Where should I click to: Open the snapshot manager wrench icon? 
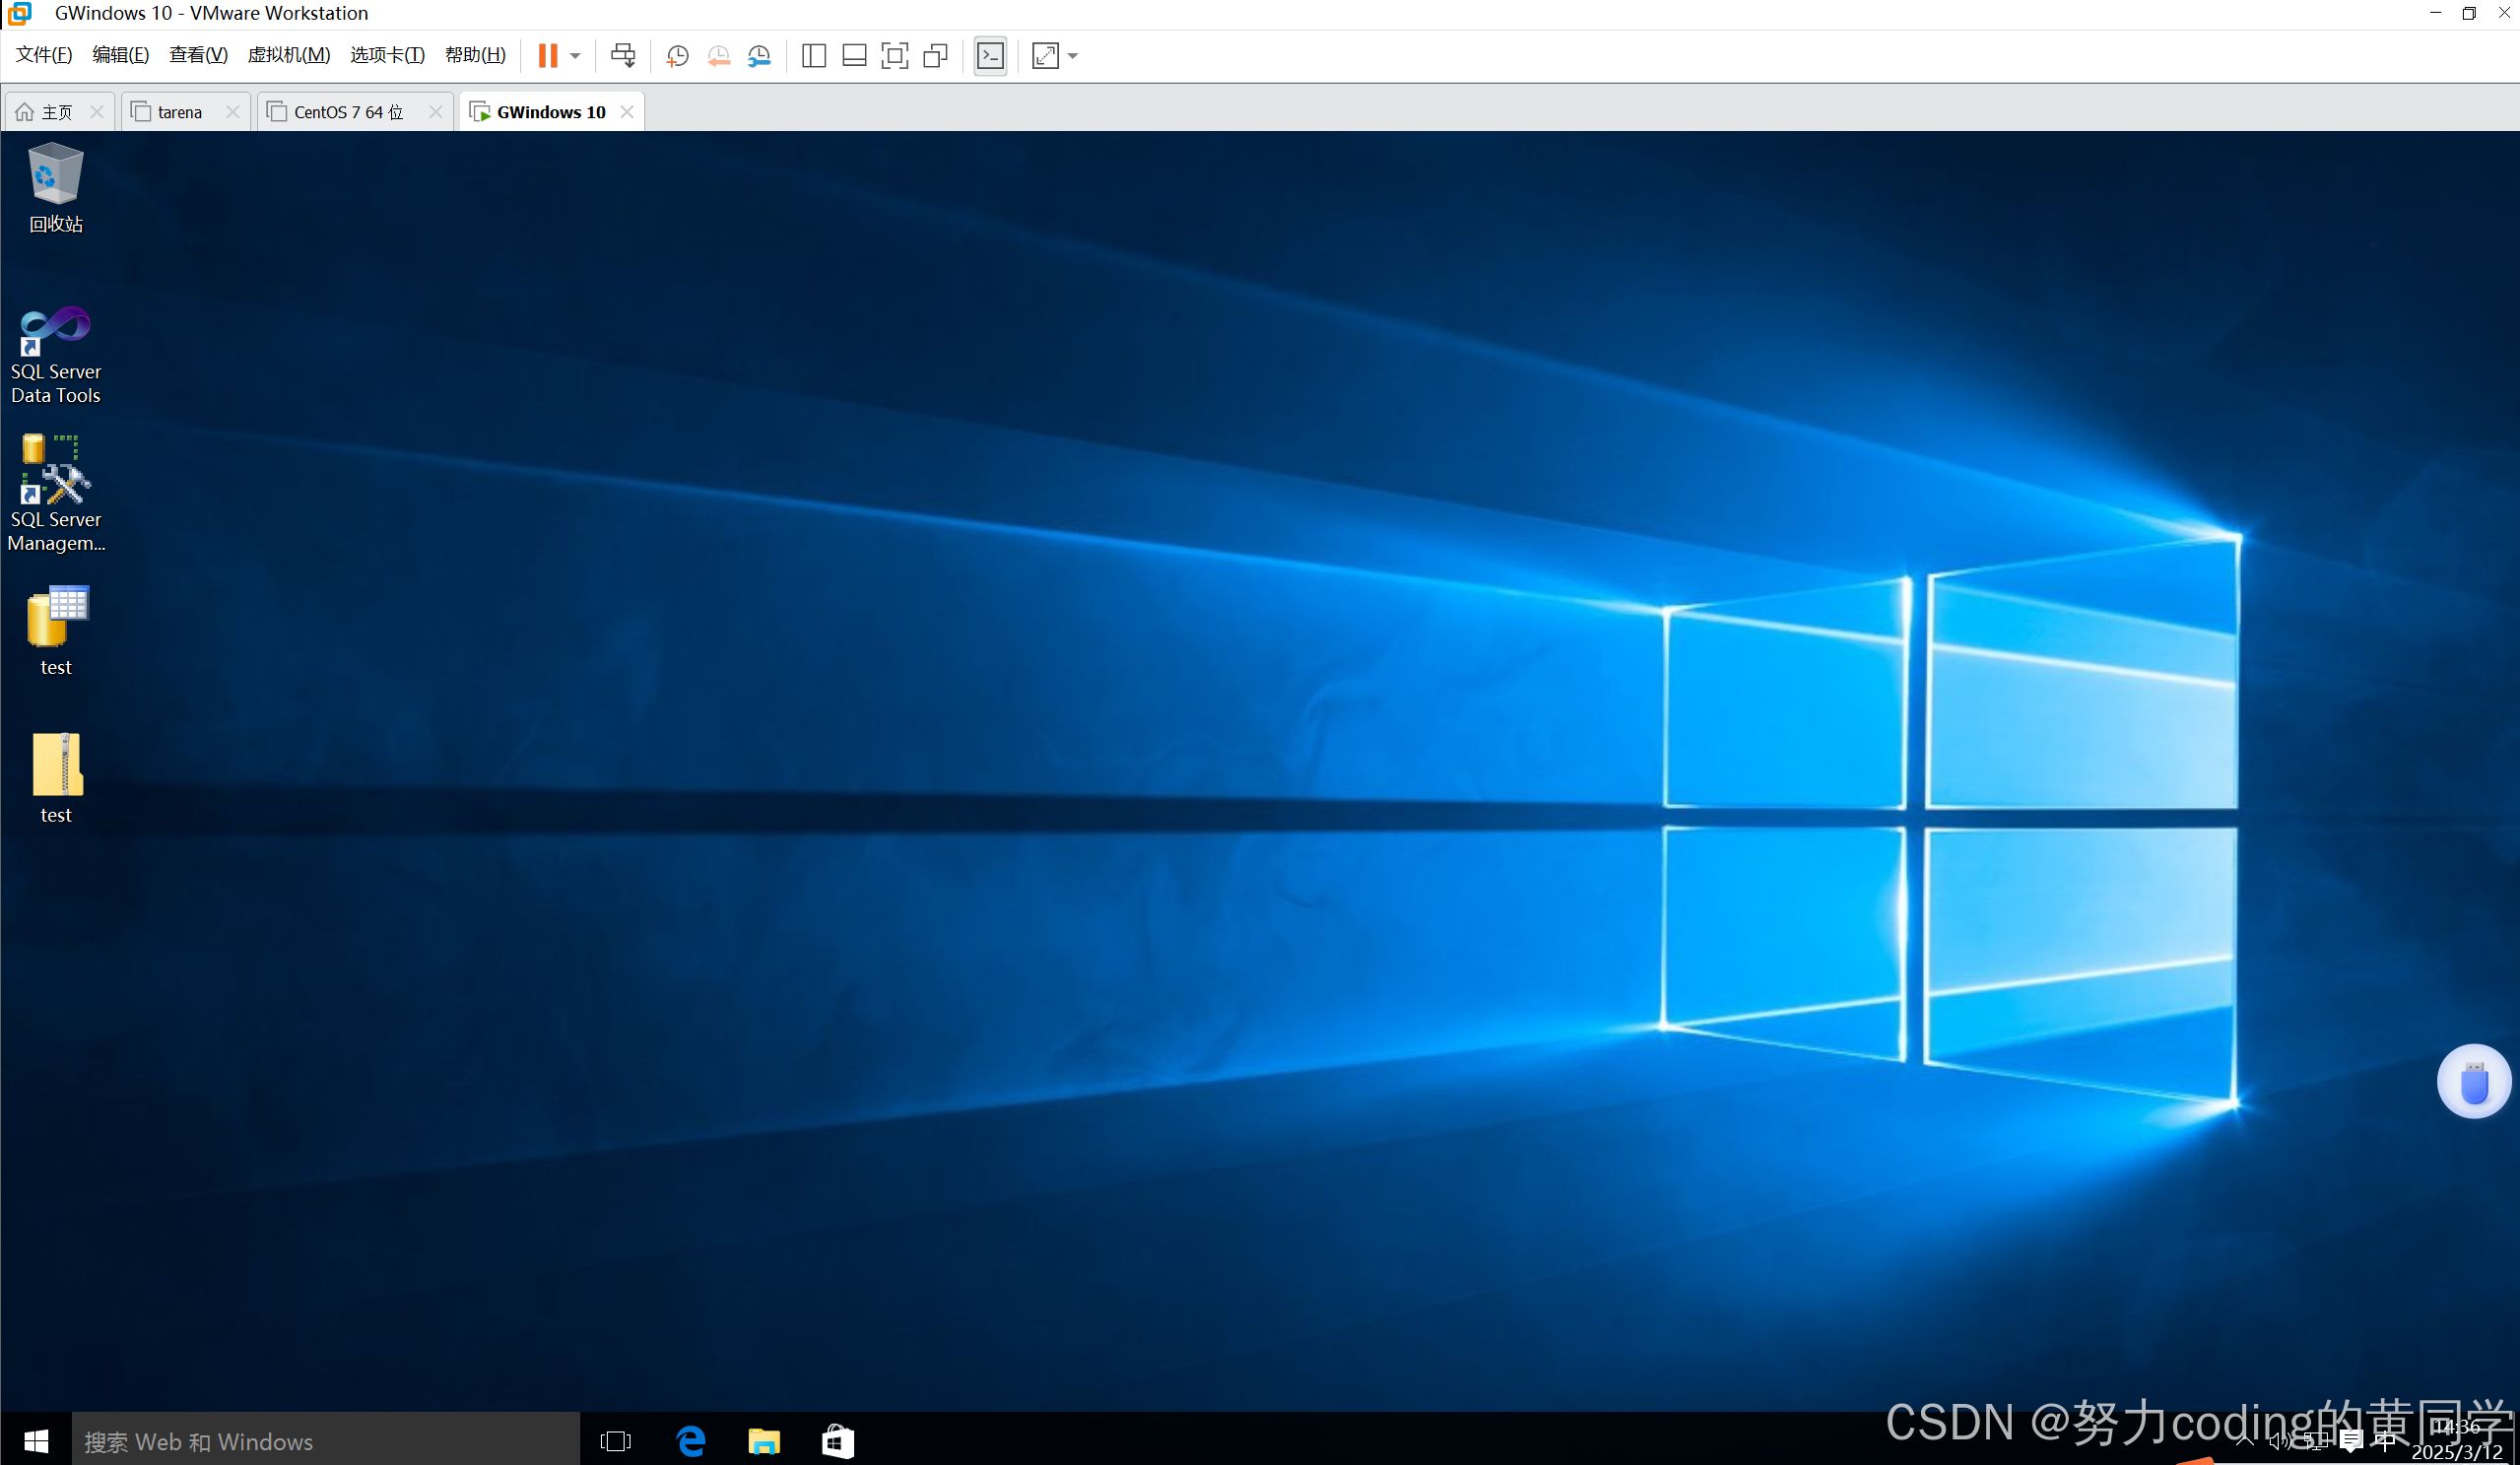[x=759, y=56]
